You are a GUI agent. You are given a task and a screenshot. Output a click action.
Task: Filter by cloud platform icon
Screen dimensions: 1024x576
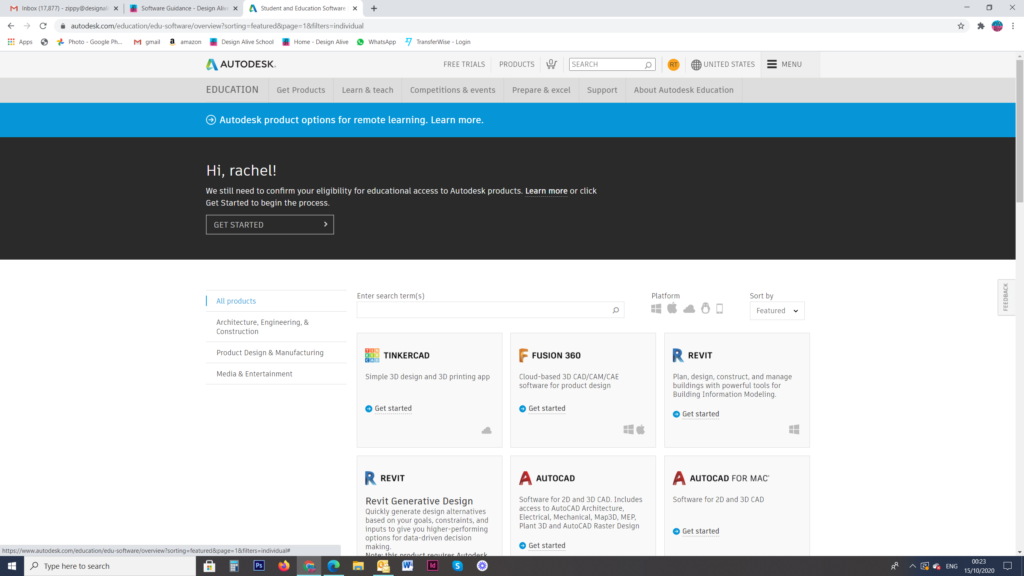[689, 309]
